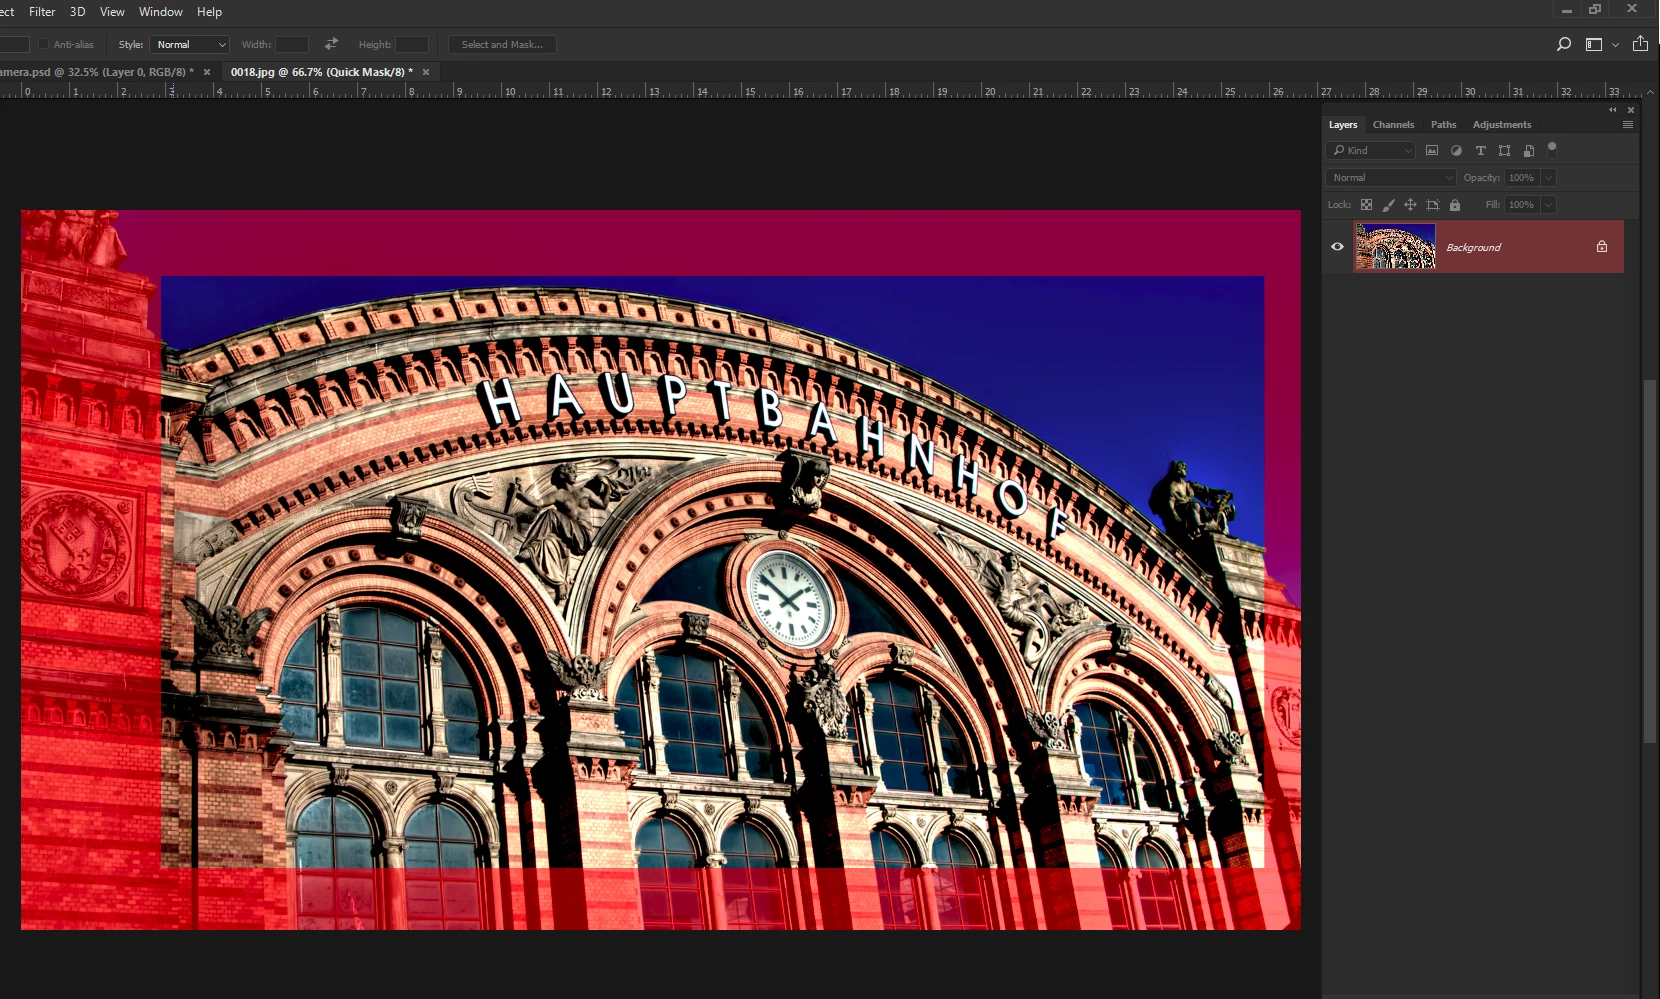Lock layer position
This screenshot has width=1660, height=999.
(1410, 205)
